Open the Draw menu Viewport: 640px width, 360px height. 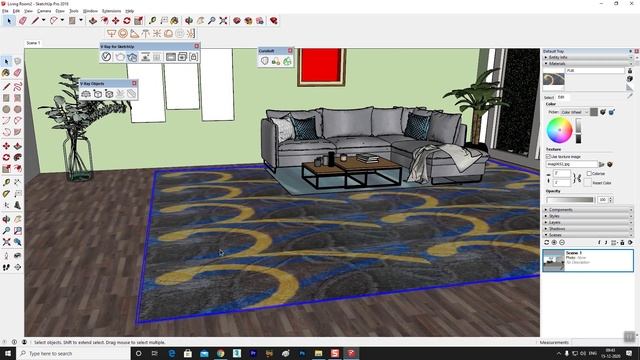(x=60, y=11)
